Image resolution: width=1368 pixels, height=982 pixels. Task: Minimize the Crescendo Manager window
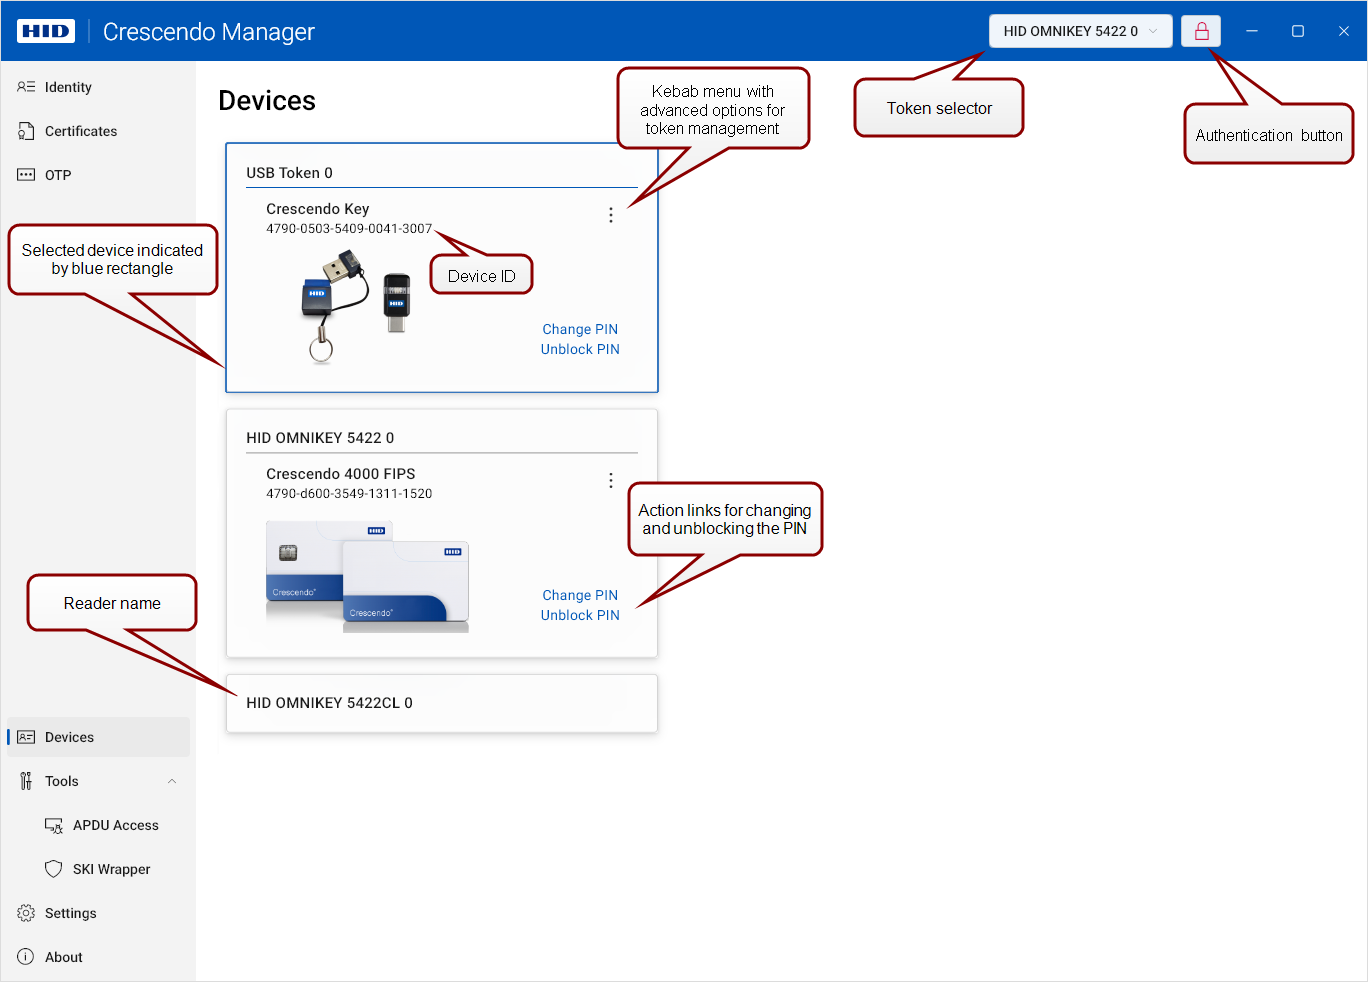(x=1251, y=31)
